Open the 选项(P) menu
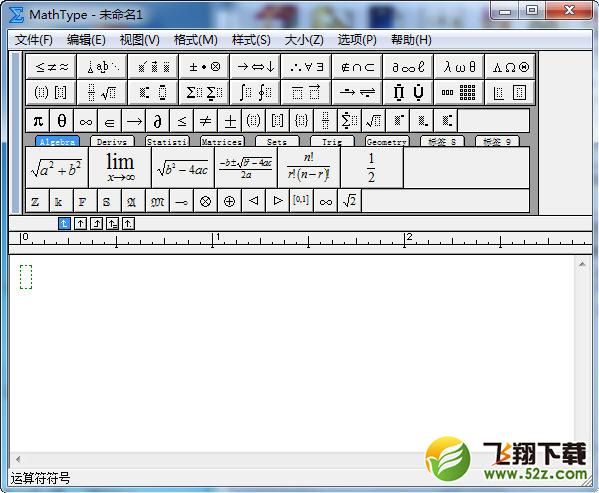Screen dimensions: 599x493 click(x=357, y=40)
